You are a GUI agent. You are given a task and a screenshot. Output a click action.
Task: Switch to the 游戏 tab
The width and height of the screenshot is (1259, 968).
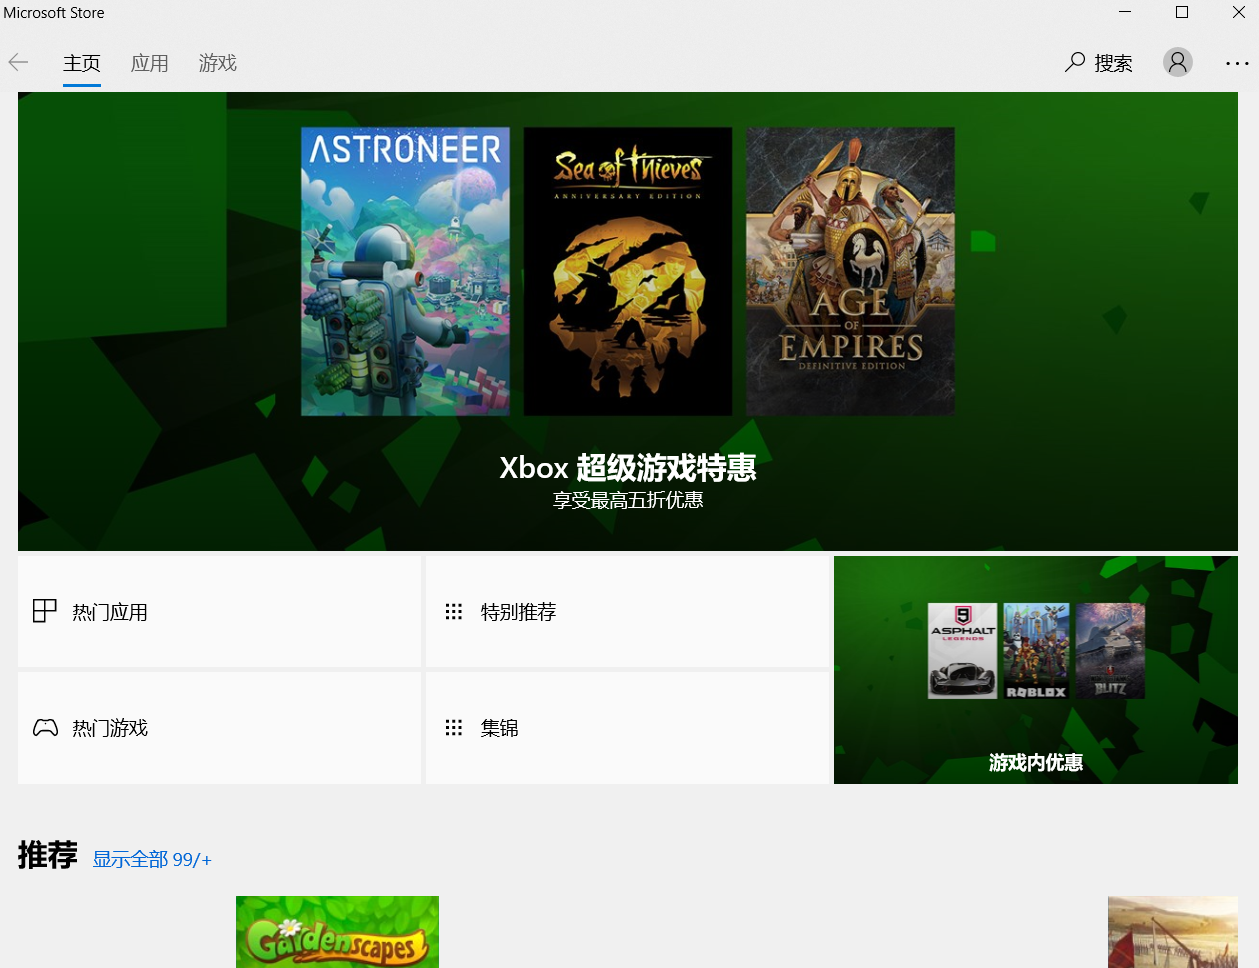(x=218, y=63)
